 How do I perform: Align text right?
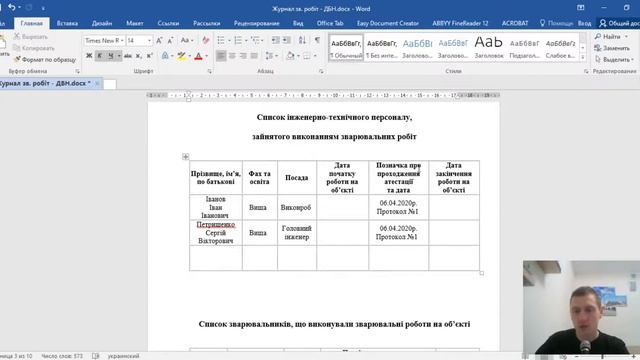[243, 56]
